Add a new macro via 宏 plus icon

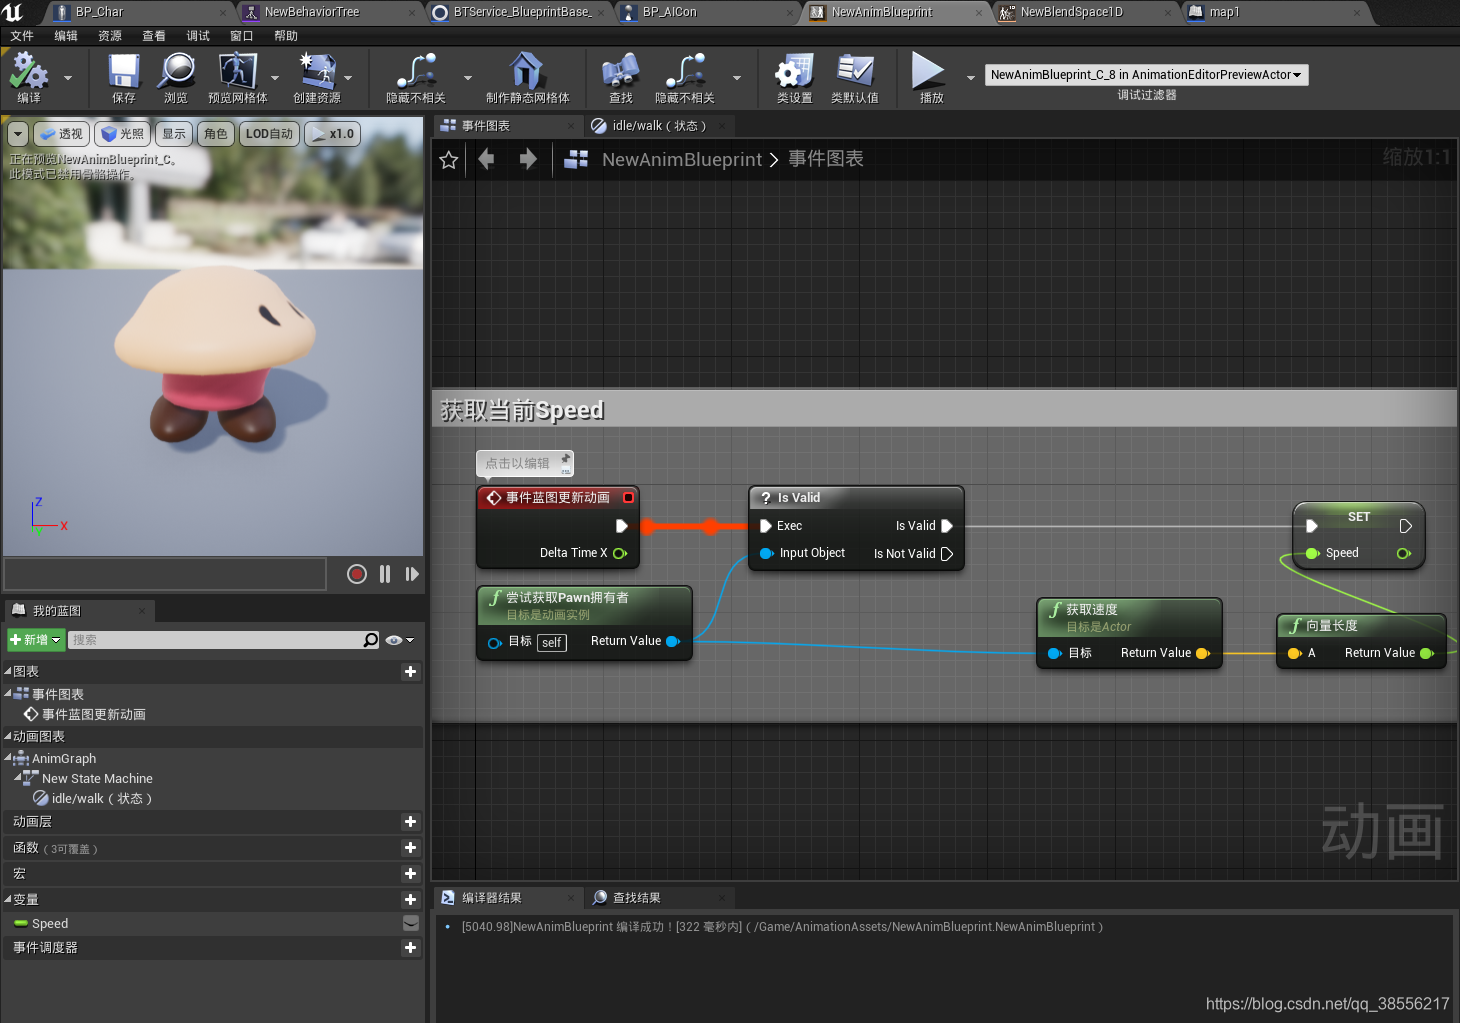[x=410, y=874]
